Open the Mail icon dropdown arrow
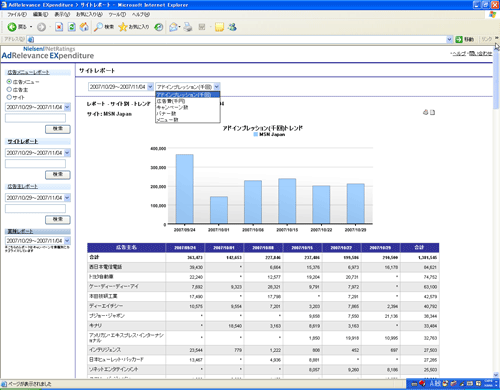This screenshot has height=390, width=500. tap(179, 27)
